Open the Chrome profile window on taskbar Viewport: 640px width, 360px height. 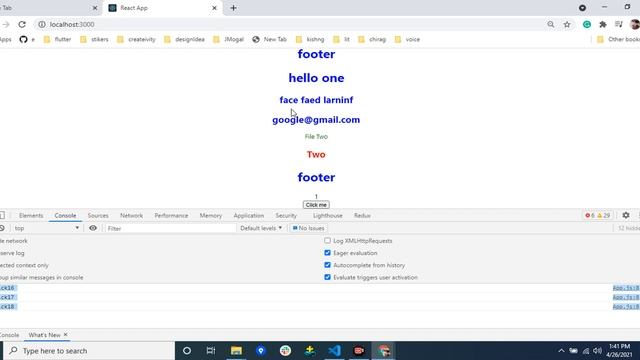(x=383, y=351)
